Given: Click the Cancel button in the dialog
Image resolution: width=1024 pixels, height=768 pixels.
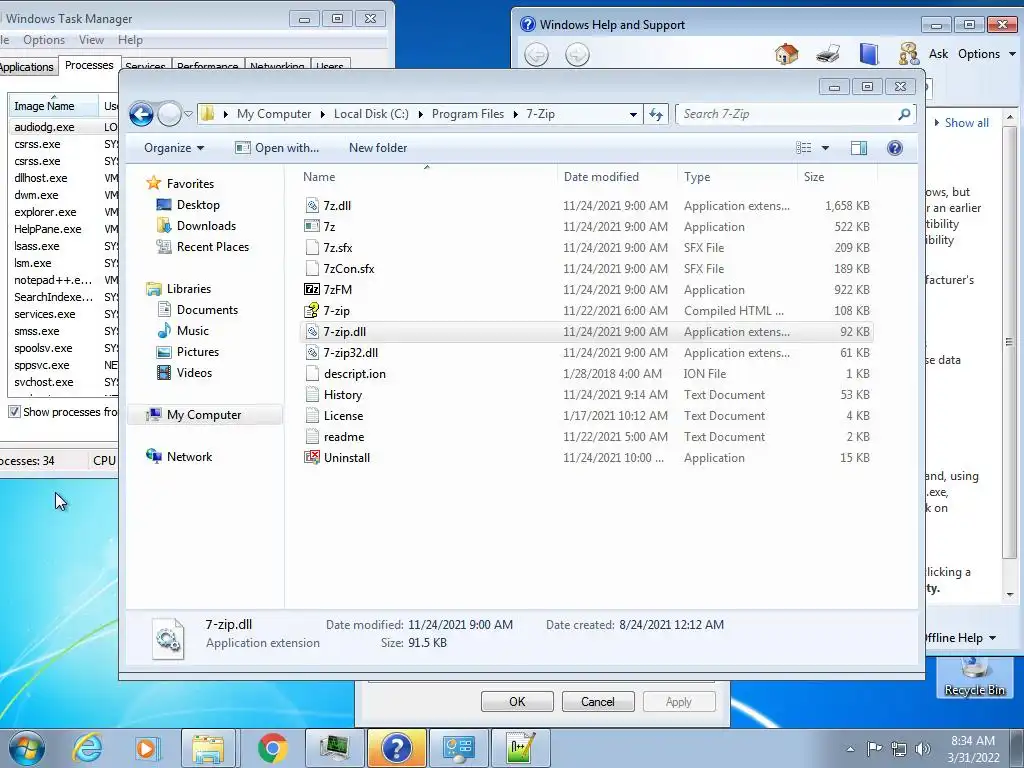Looking at the screenshot, I should (598, 702).
